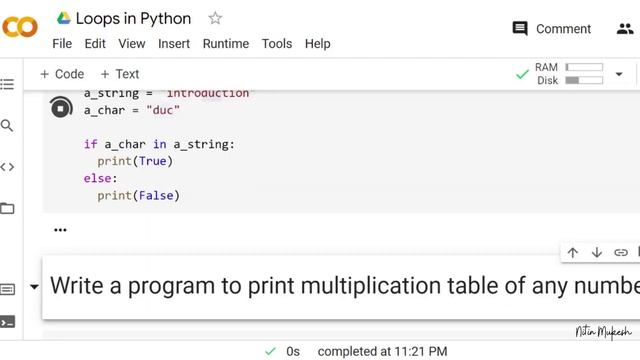
Task: Click the Colab logo icon
Action: click(20, 27)
